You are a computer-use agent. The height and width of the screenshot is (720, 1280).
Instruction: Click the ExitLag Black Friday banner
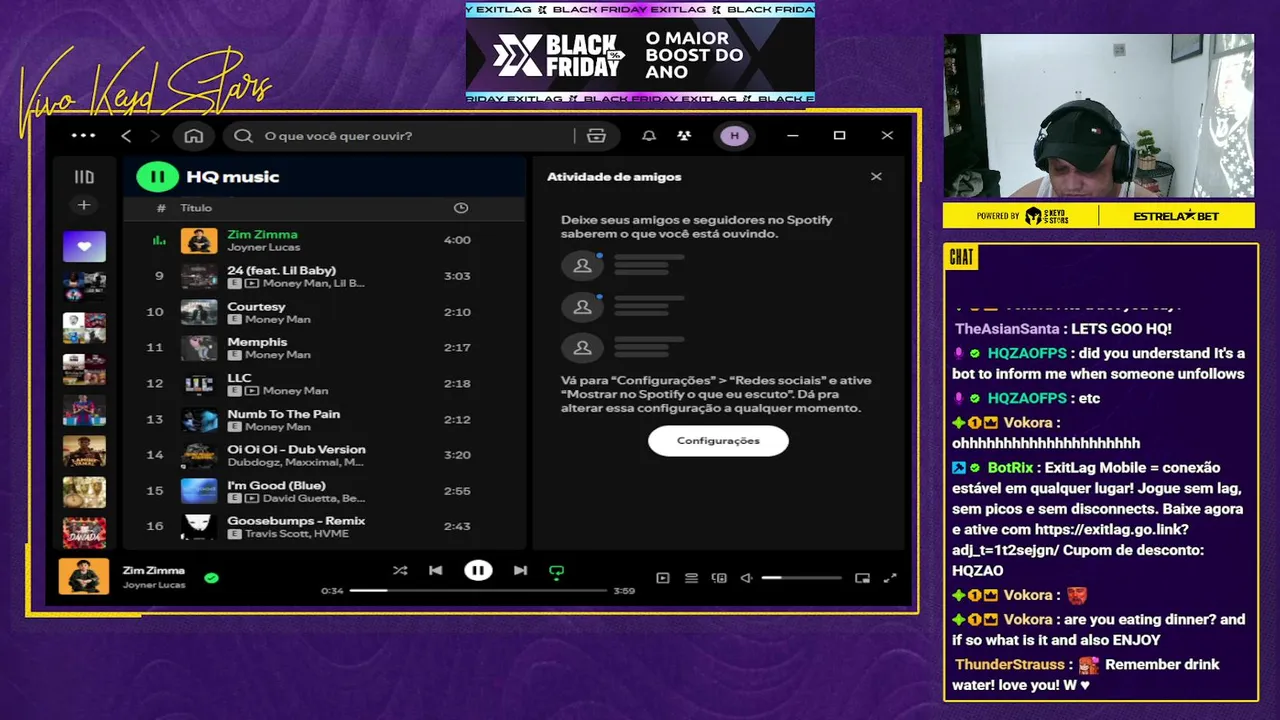pos(640,52)
